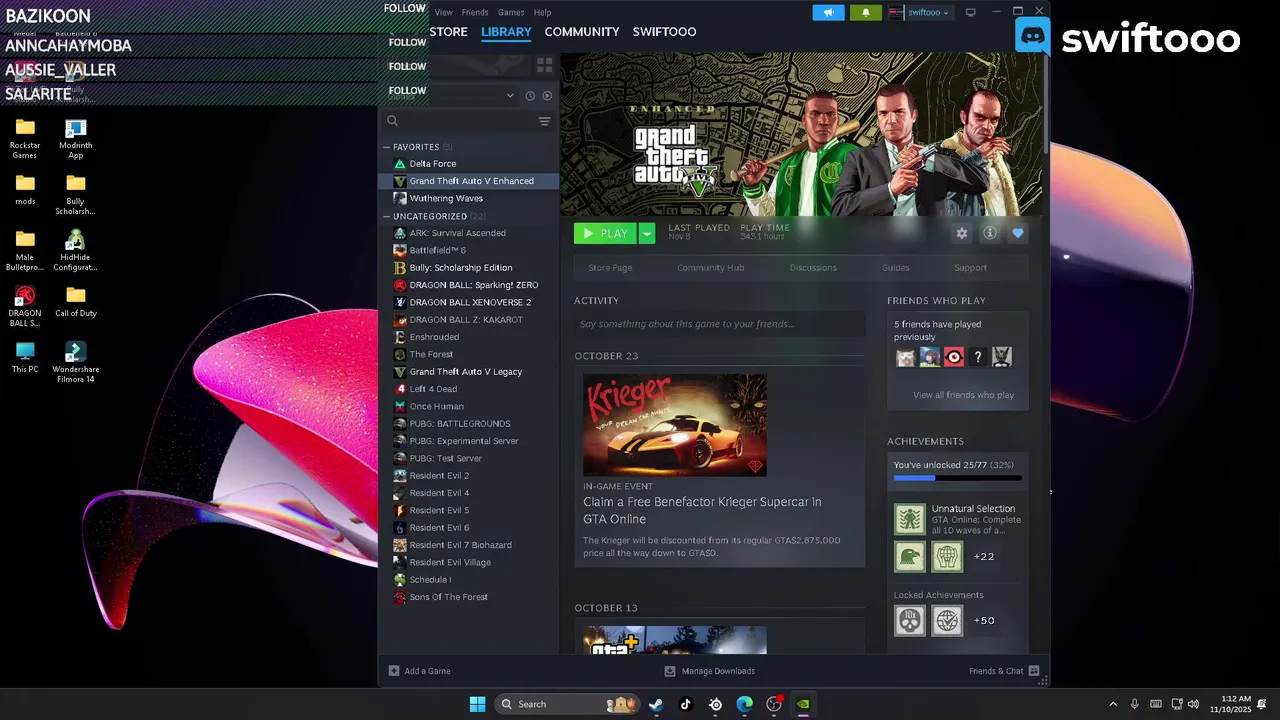
Task: Expand the library games filter dropdown
Action: point(510,96)
